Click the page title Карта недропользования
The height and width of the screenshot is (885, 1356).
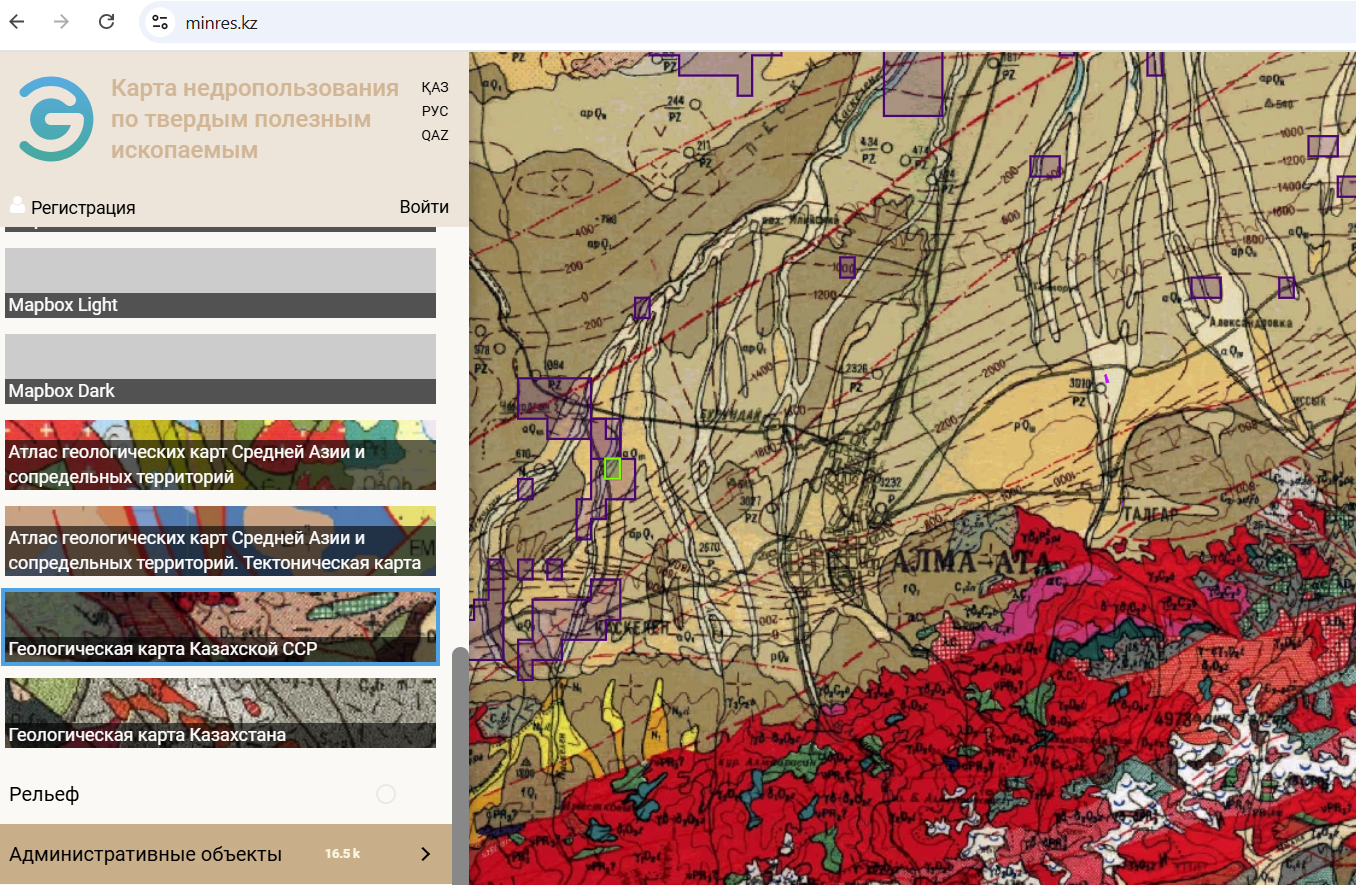(x=255, y=119)
